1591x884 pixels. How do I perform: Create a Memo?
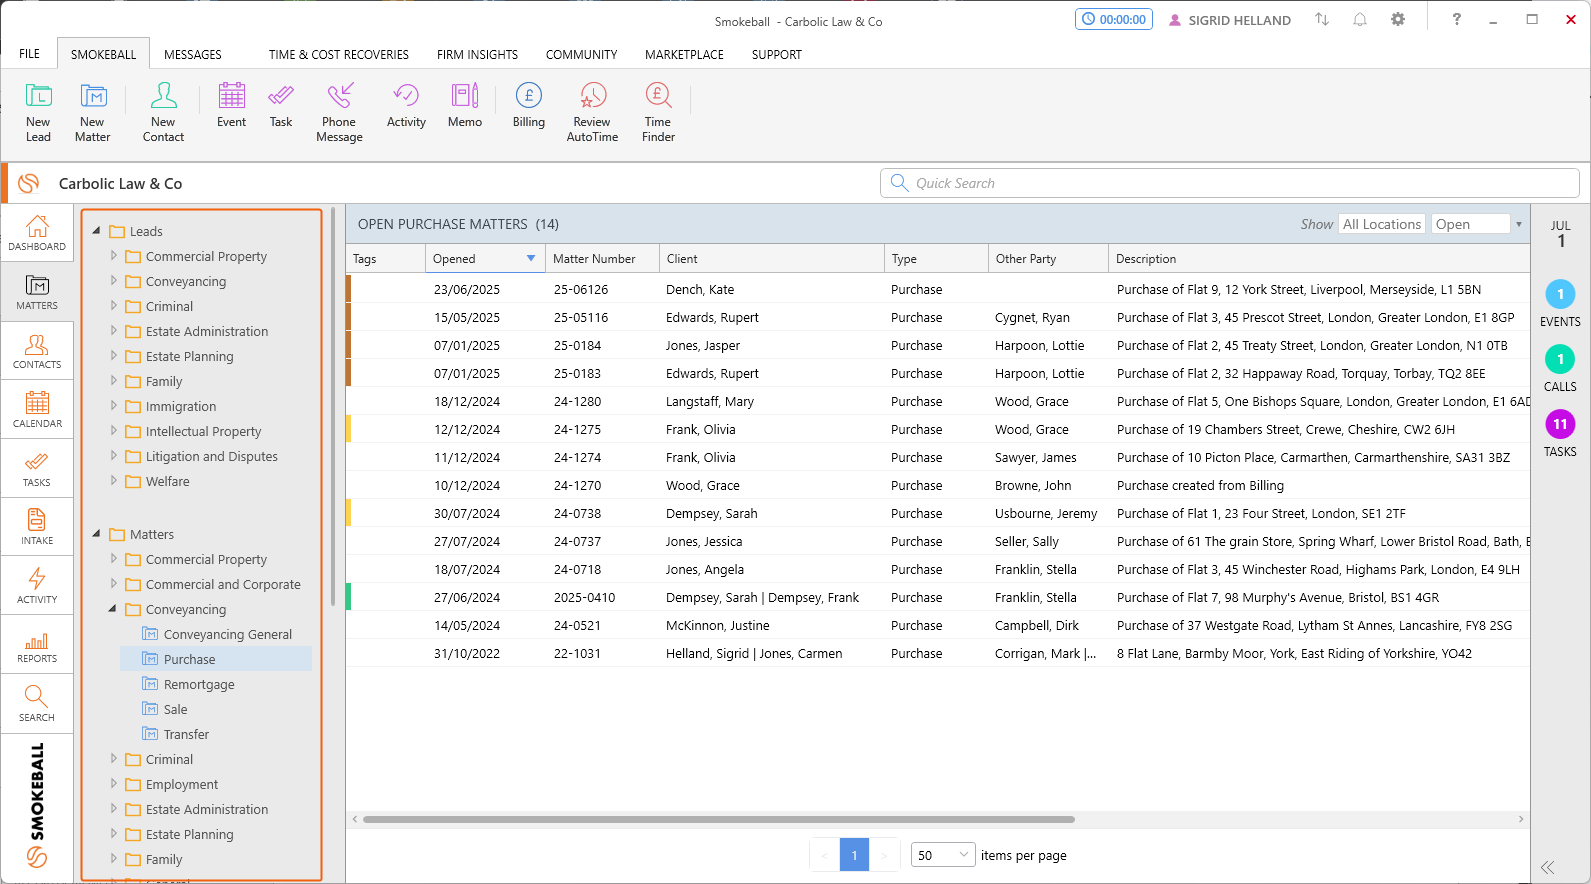point(465,105)
